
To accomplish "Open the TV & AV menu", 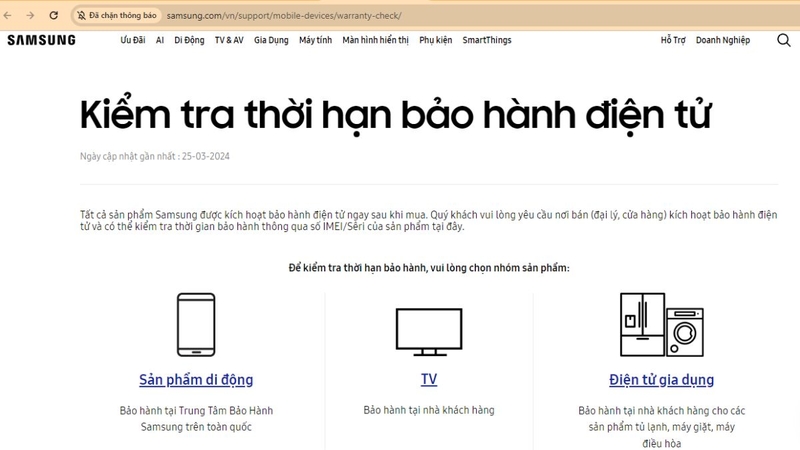I will 229,40.
